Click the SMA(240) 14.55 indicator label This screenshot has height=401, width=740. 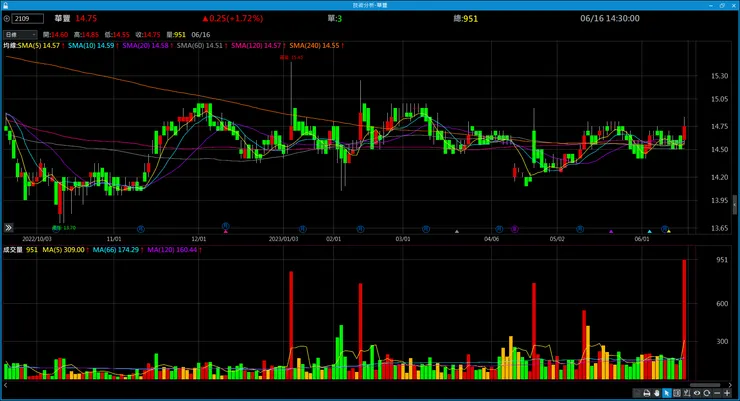314,46
